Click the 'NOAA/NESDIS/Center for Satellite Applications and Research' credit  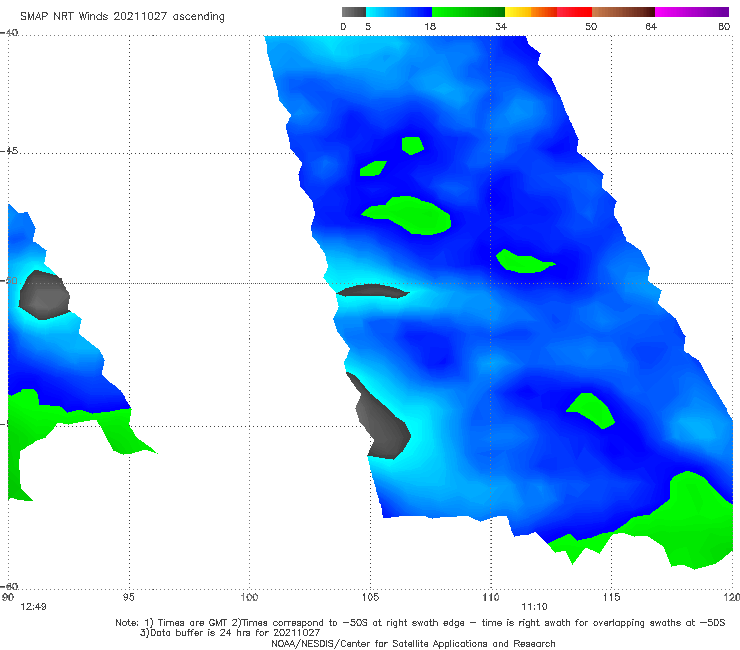(x=413, y=644)
